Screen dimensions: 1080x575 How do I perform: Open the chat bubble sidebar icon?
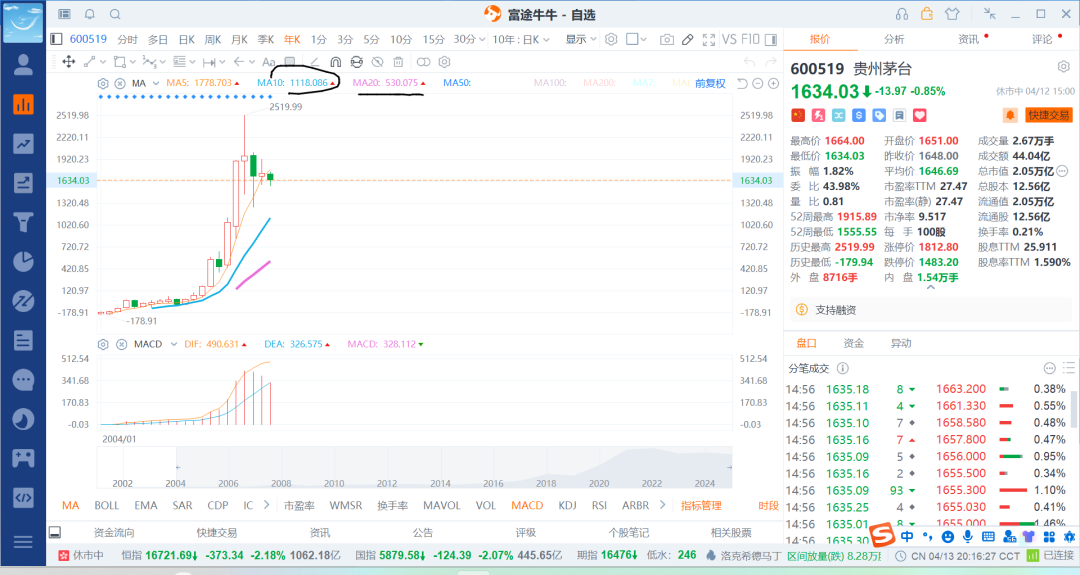point(23,379)
